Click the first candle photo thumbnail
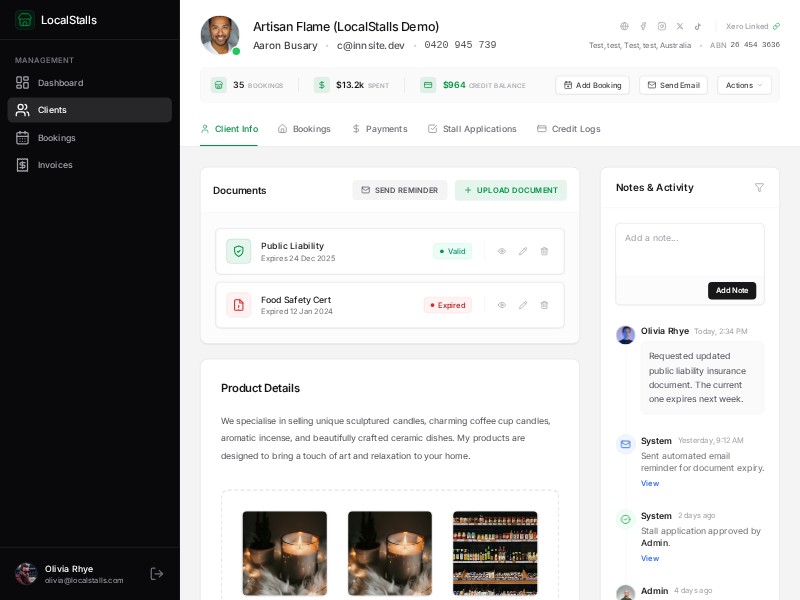Image resolution: width=800 pixels, height=600 pixels. 284,553
